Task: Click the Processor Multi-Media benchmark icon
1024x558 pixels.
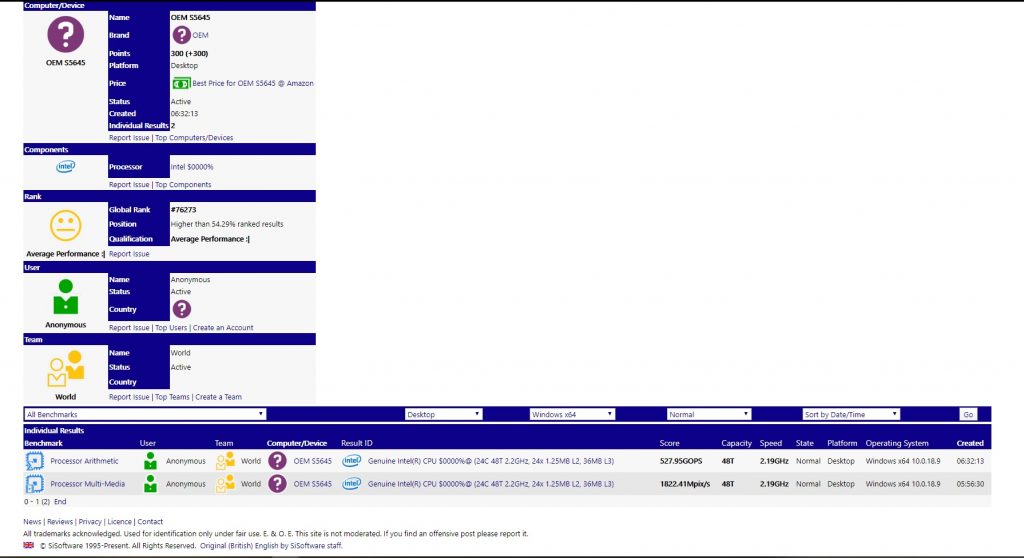Action: pyautogui.click(x=35, y=484)
